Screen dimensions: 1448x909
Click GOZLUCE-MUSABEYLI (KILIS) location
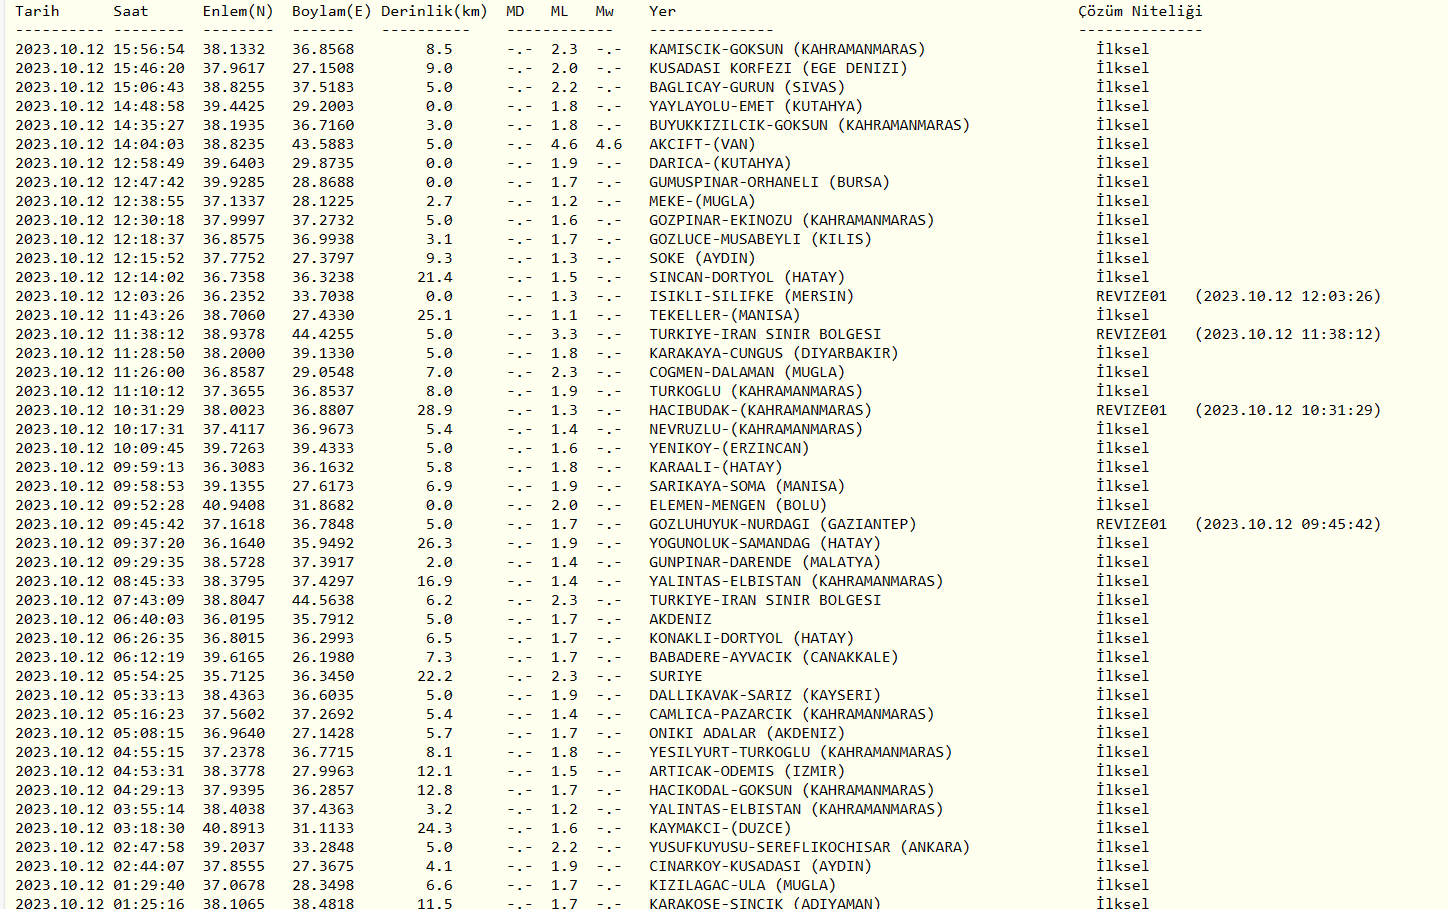[760, 239]
